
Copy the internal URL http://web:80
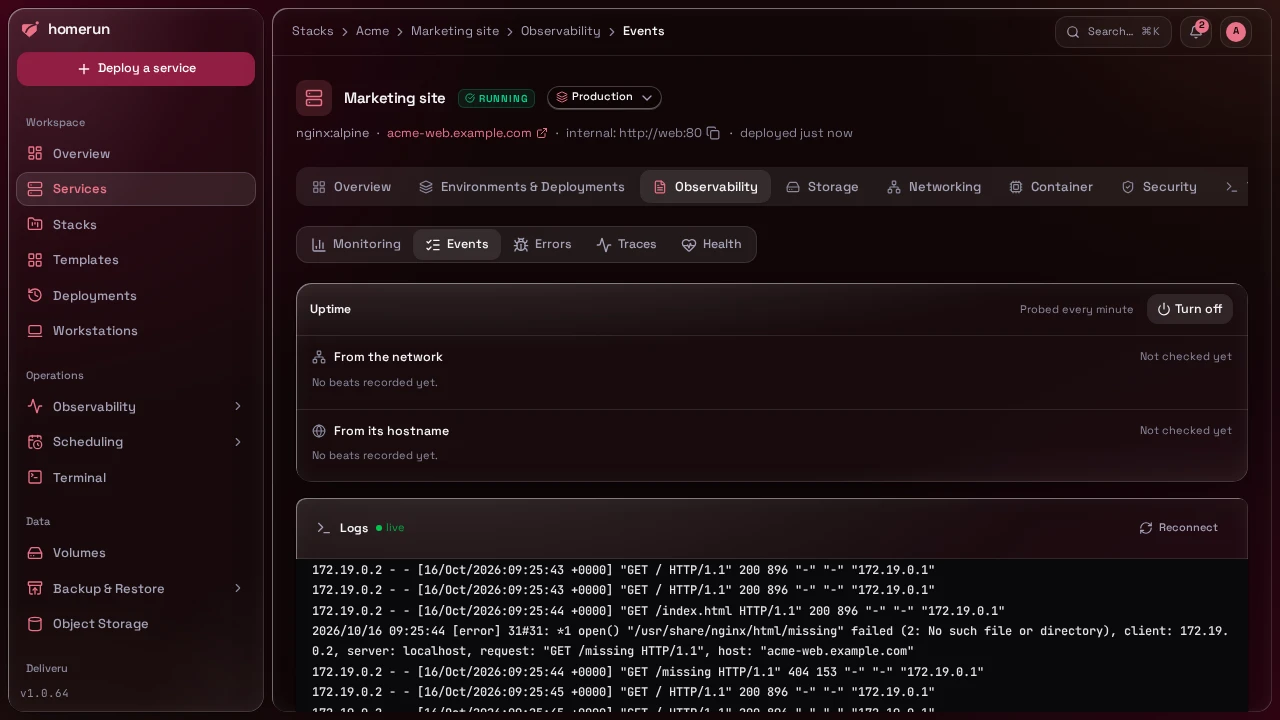pyautogui.click(x=713, y=133)
